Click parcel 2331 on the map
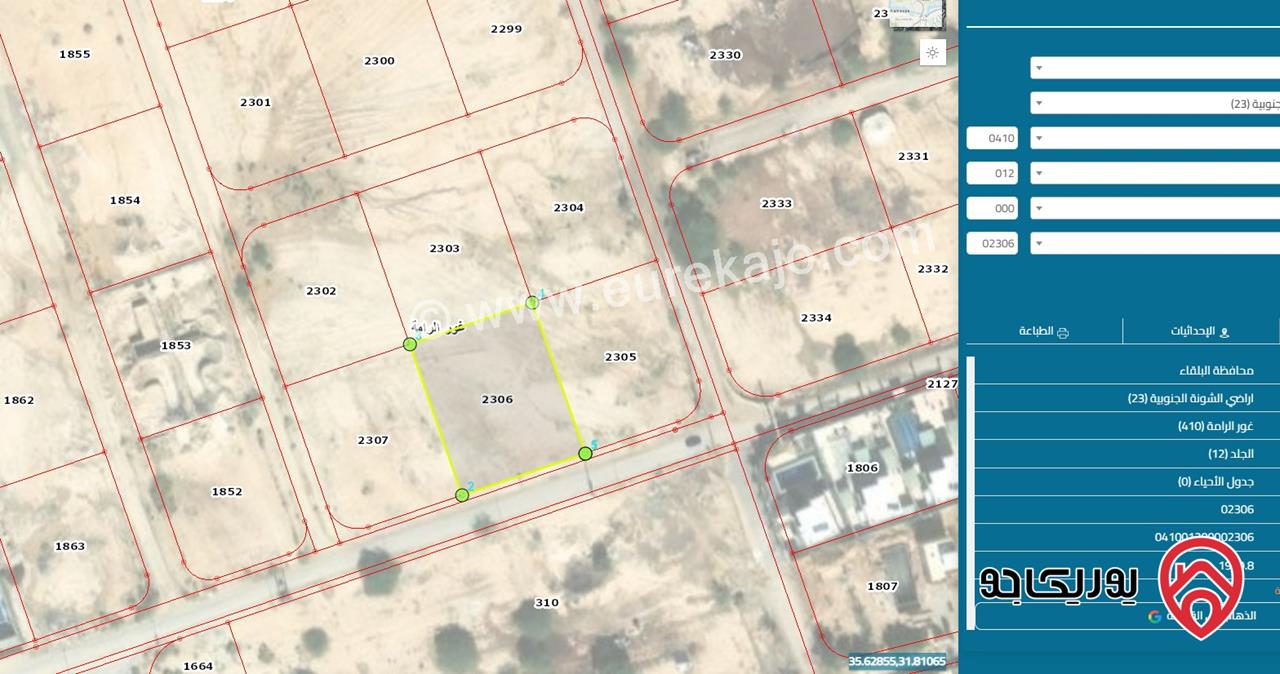1280x674 pixels. pyautogui.click(x=913, y=156)
